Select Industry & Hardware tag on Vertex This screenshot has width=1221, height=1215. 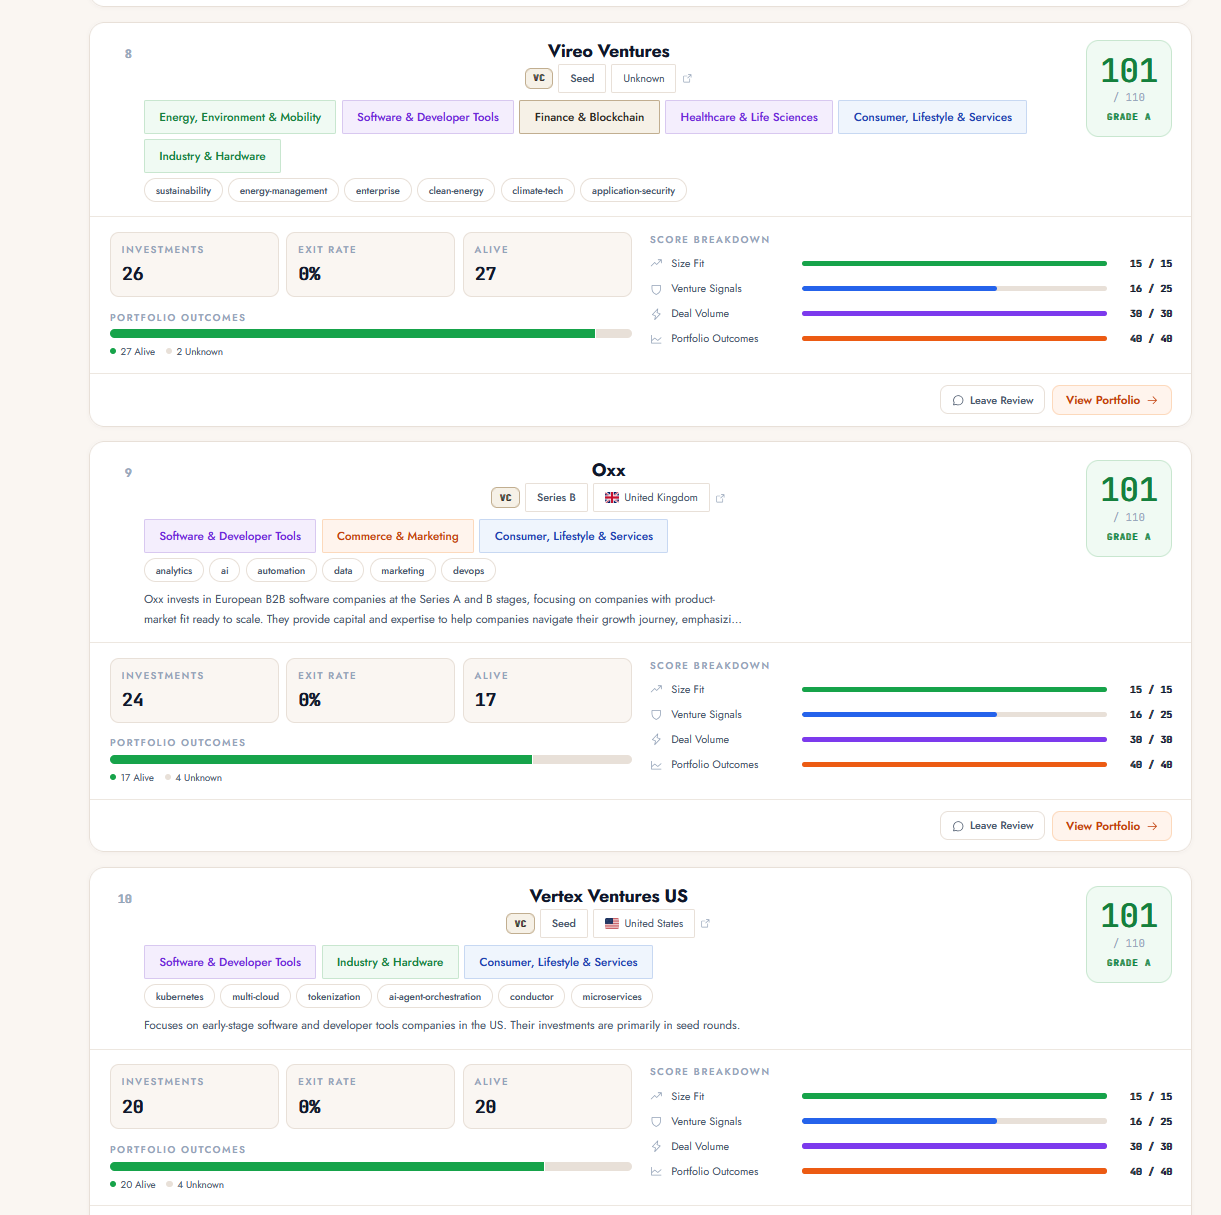pos(390,962)
